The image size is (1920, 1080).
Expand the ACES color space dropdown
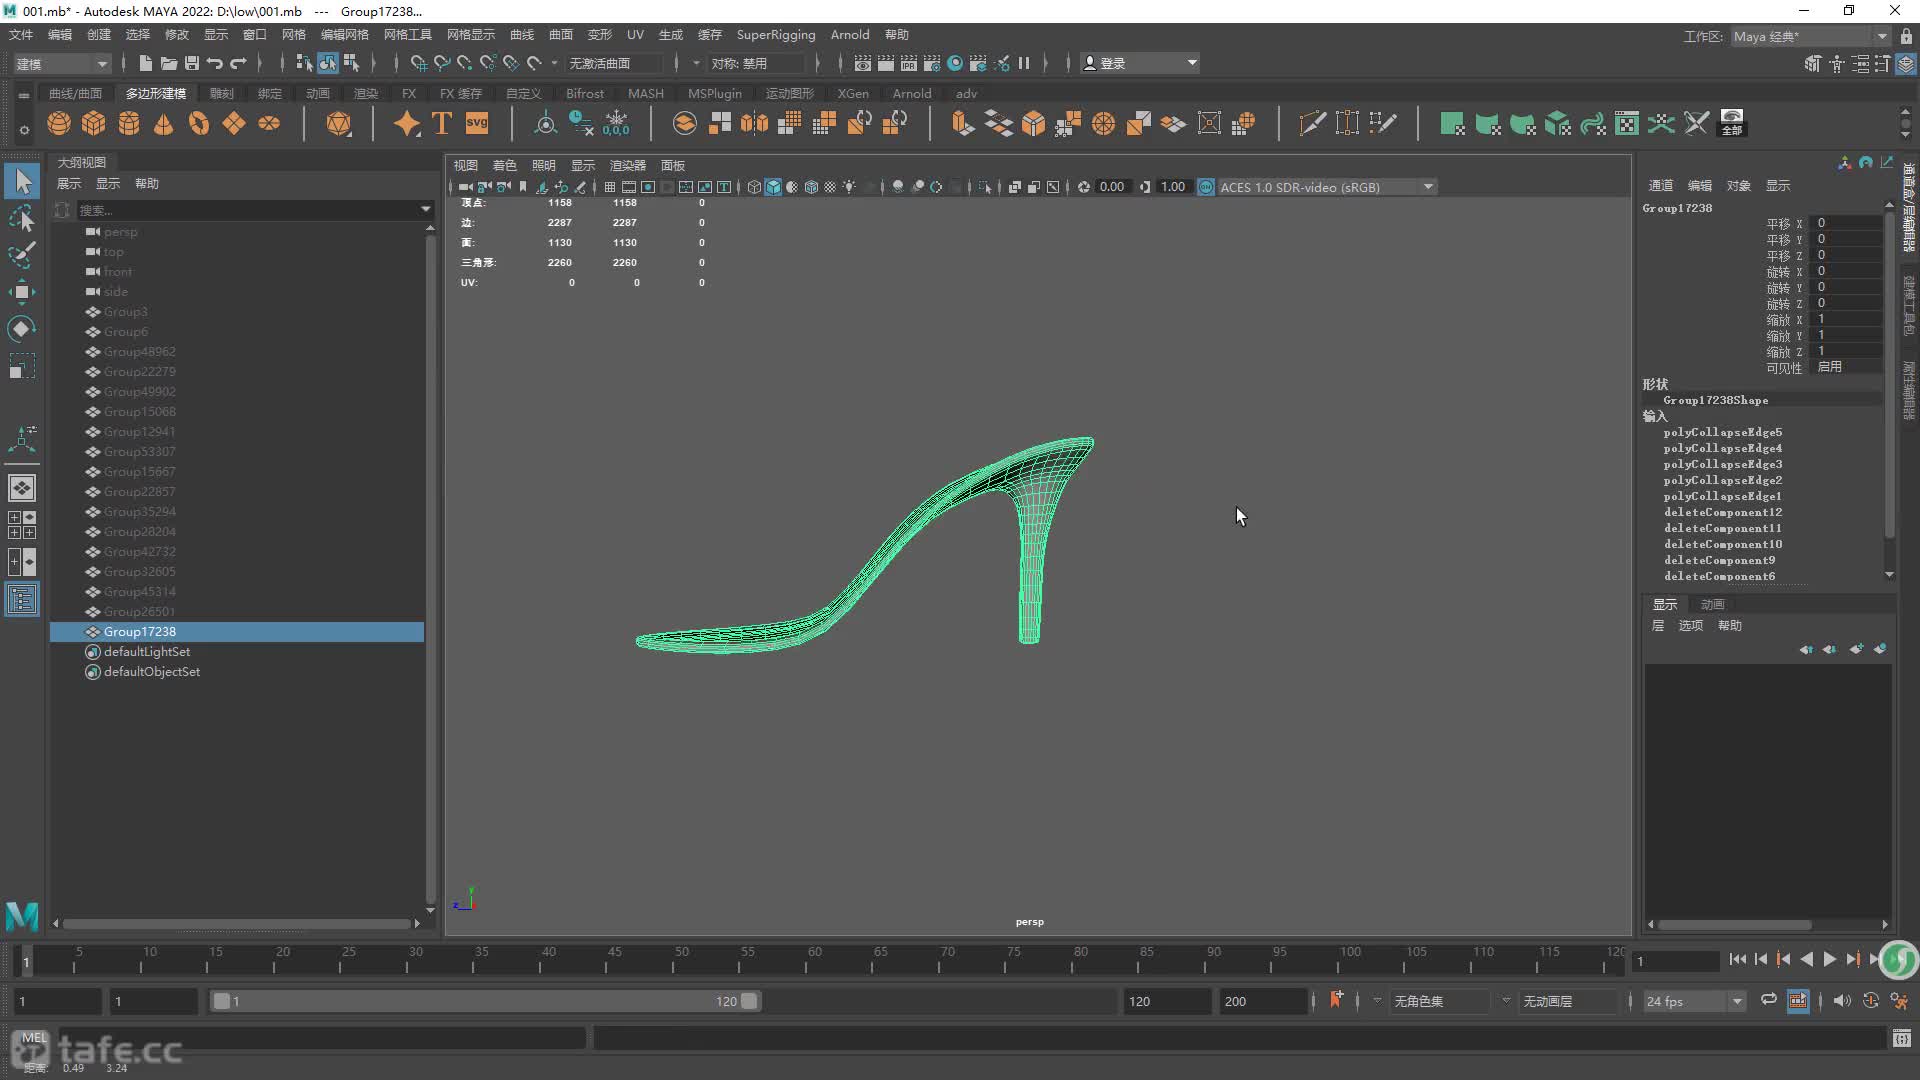click(1428, 187)
